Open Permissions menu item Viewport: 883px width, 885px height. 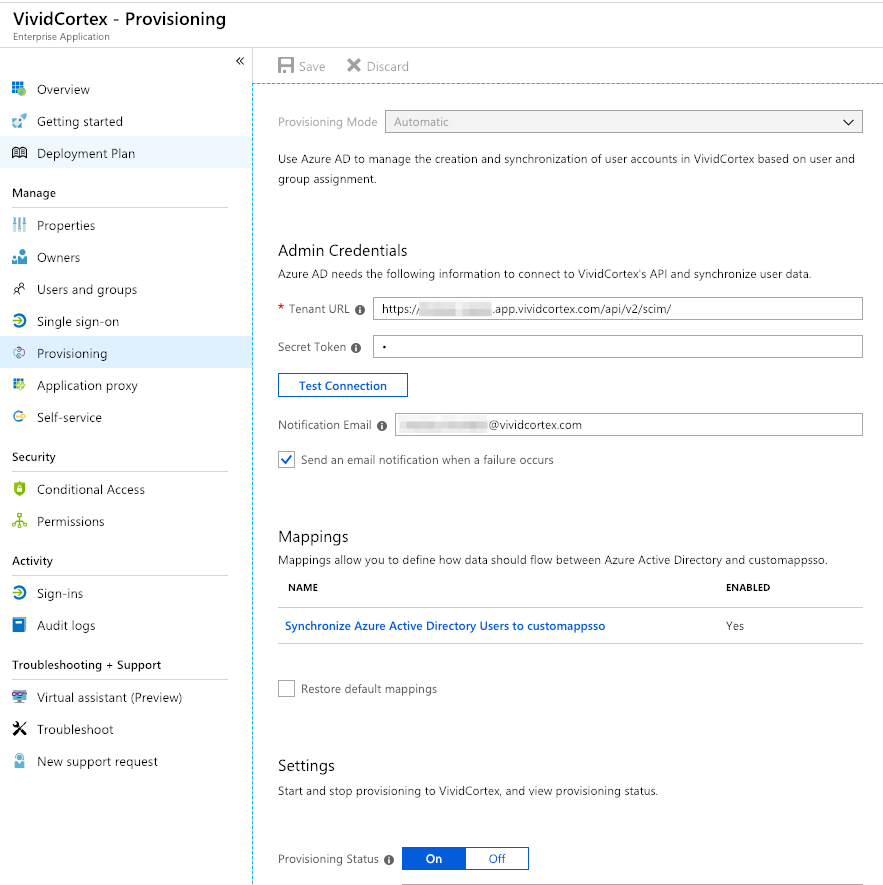click(x=71, y=521)
